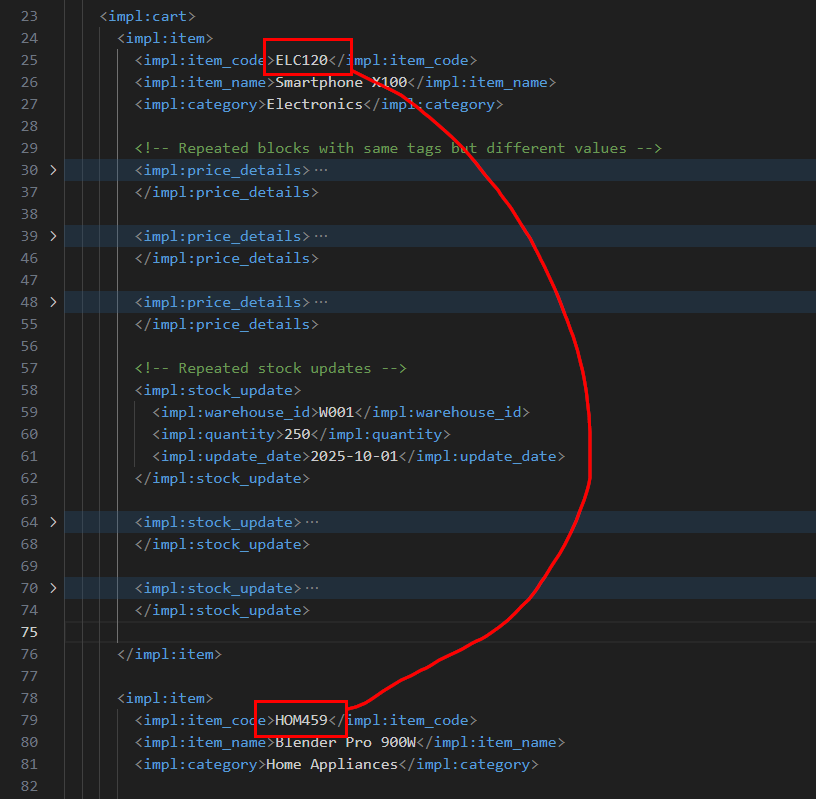This screenshot has width=816, height=799.
Task: Click the comment about repeated blocks
Action: pos(398,148)
